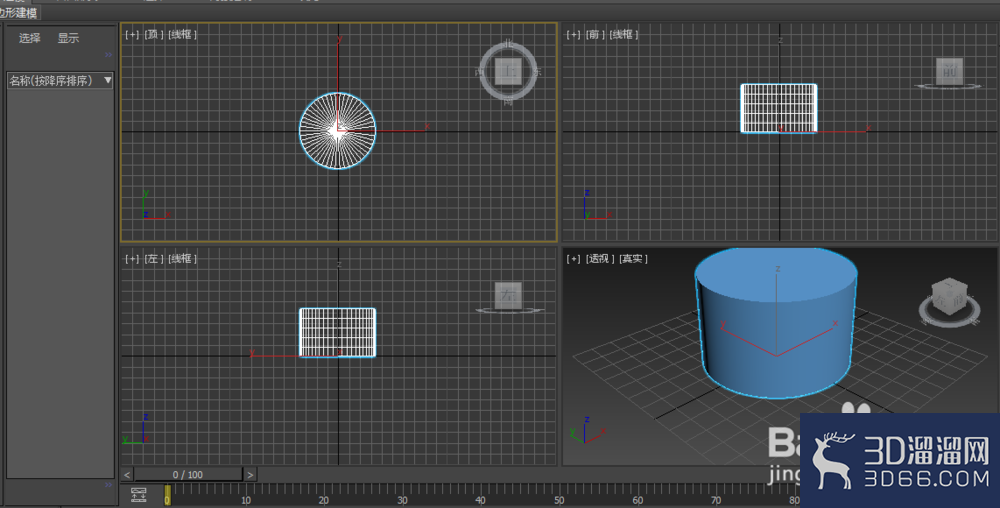The width and height of the screenshot is (1000, 508).
Task: Open the [线框] shading menu in 前 viewport
Action: [x=624, y=34]
